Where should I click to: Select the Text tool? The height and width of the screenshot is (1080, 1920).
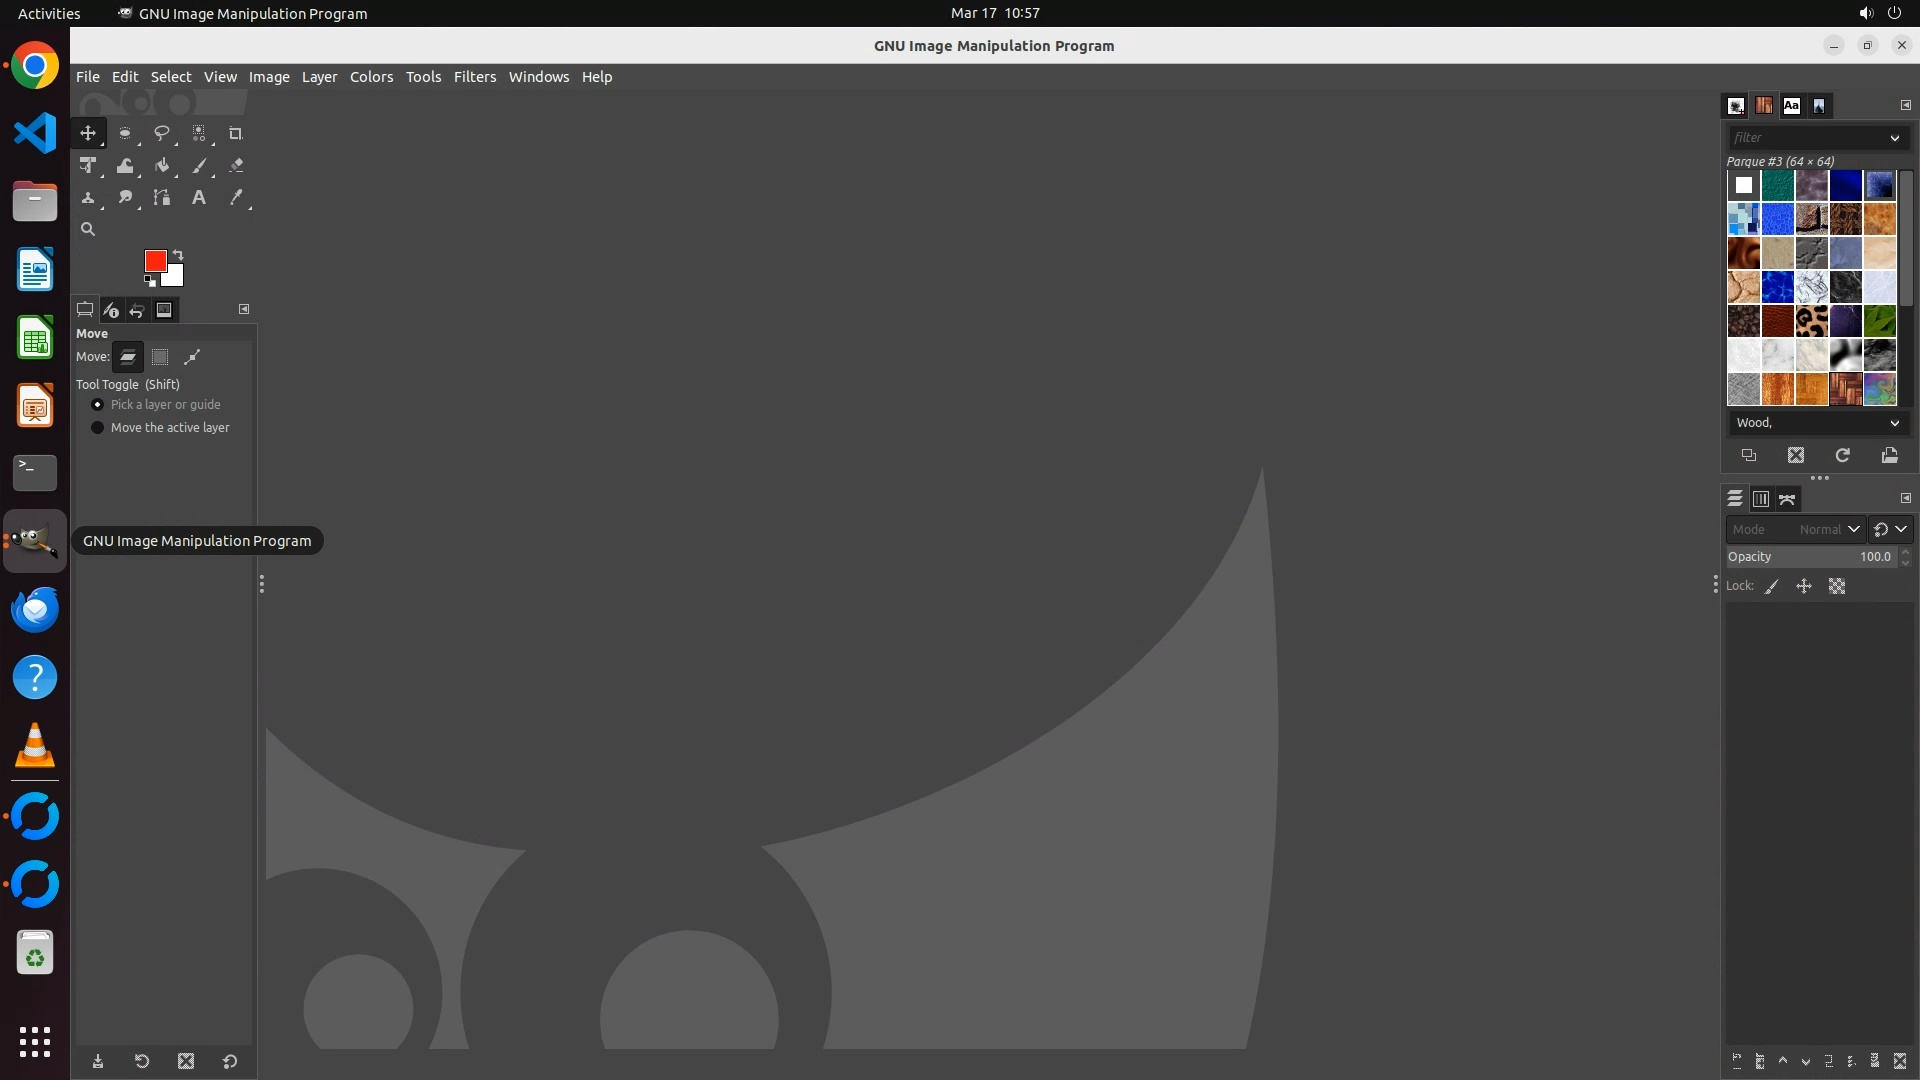[x=199, y=198]
